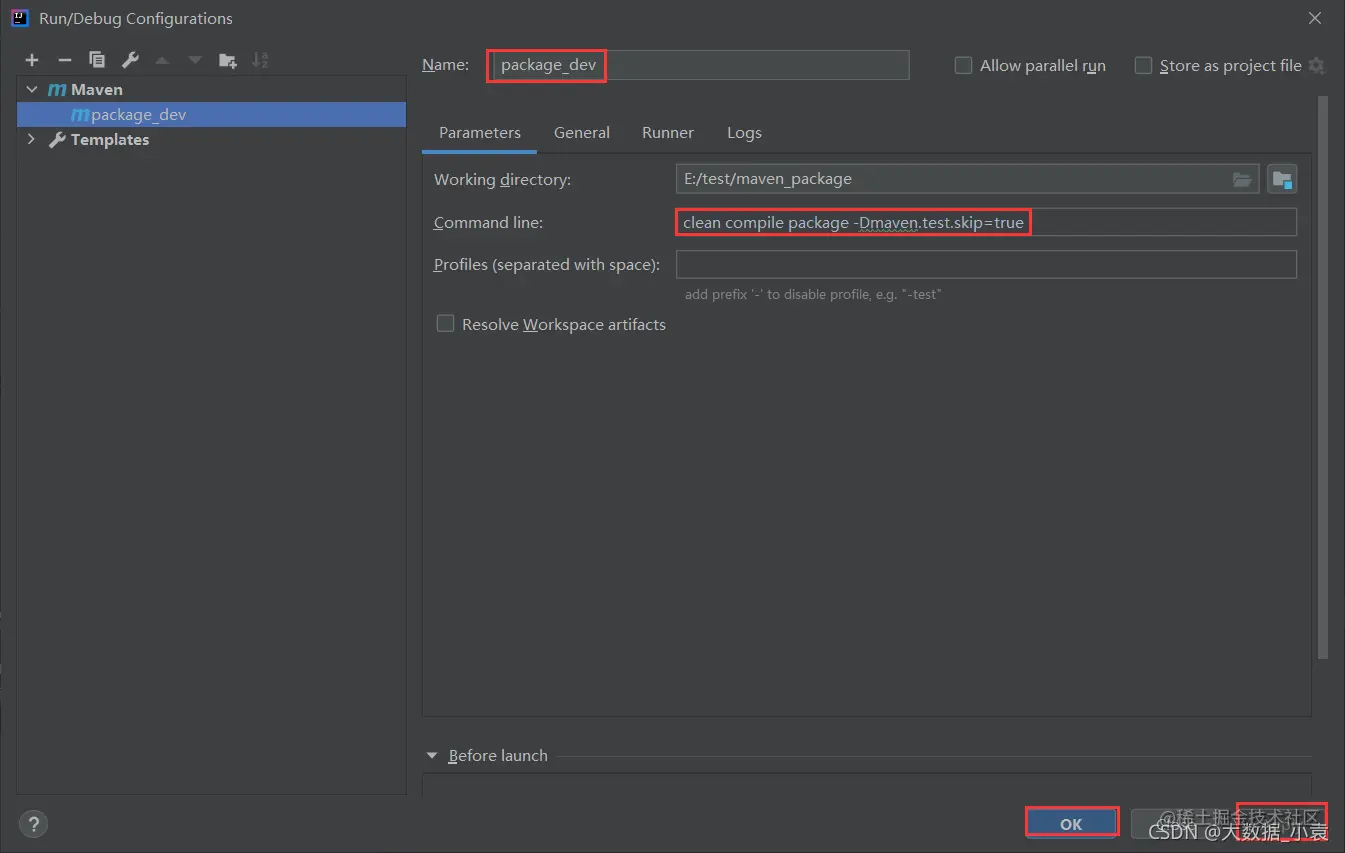Open the gear settings next to Store as project file
The height and width of the screenshot is (853, 1345).
(x=1316, y=66)
